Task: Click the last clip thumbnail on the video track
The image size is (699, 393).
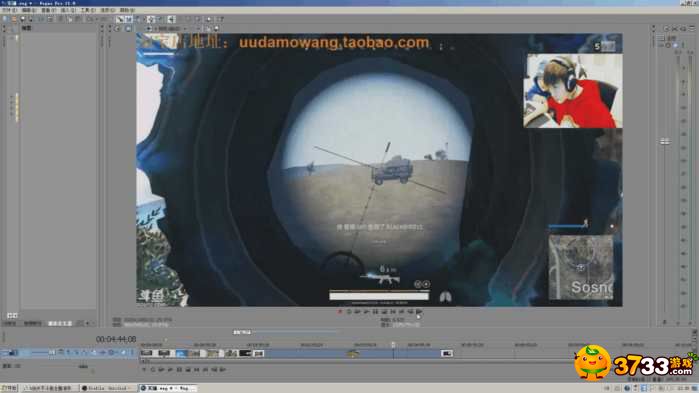Action: [447, 353]
